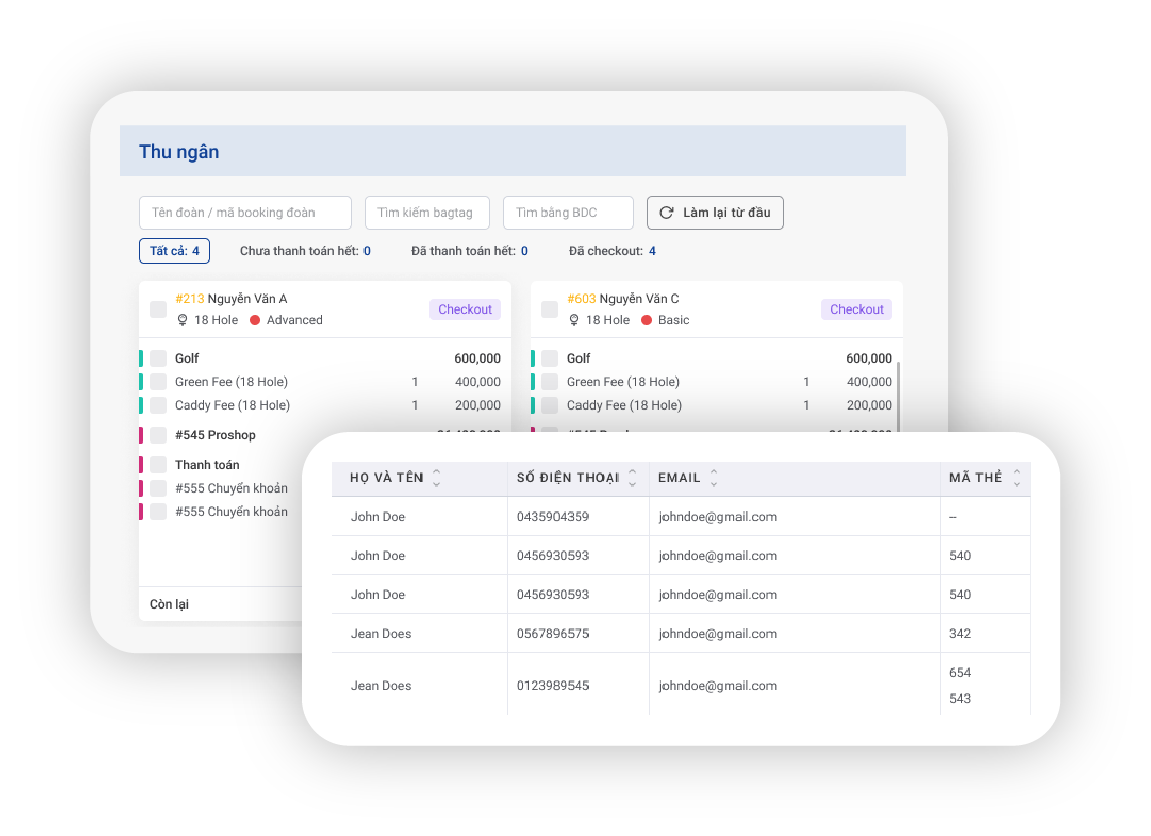Select the Tất cả filter tab
The image size is (1151, 836).
174,251
